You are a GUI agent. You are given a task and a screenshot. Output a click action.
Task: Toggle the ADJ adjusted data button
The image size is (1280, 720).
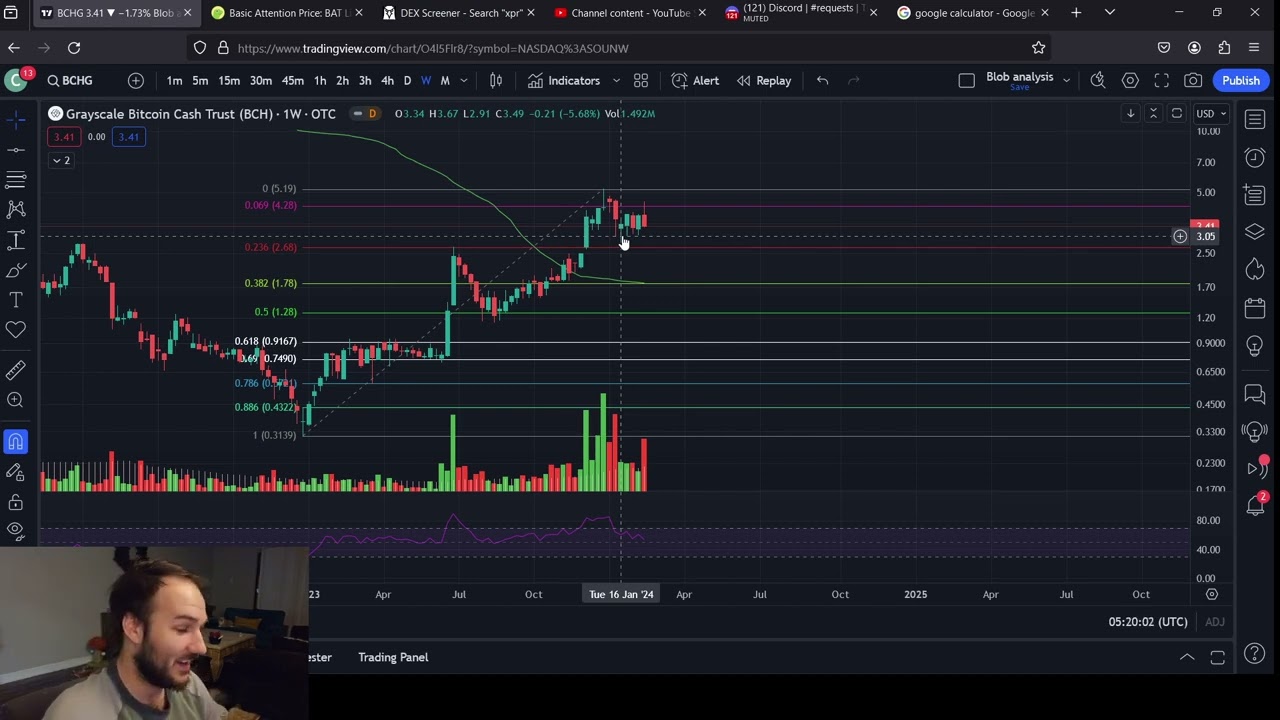pos(1214,622)
